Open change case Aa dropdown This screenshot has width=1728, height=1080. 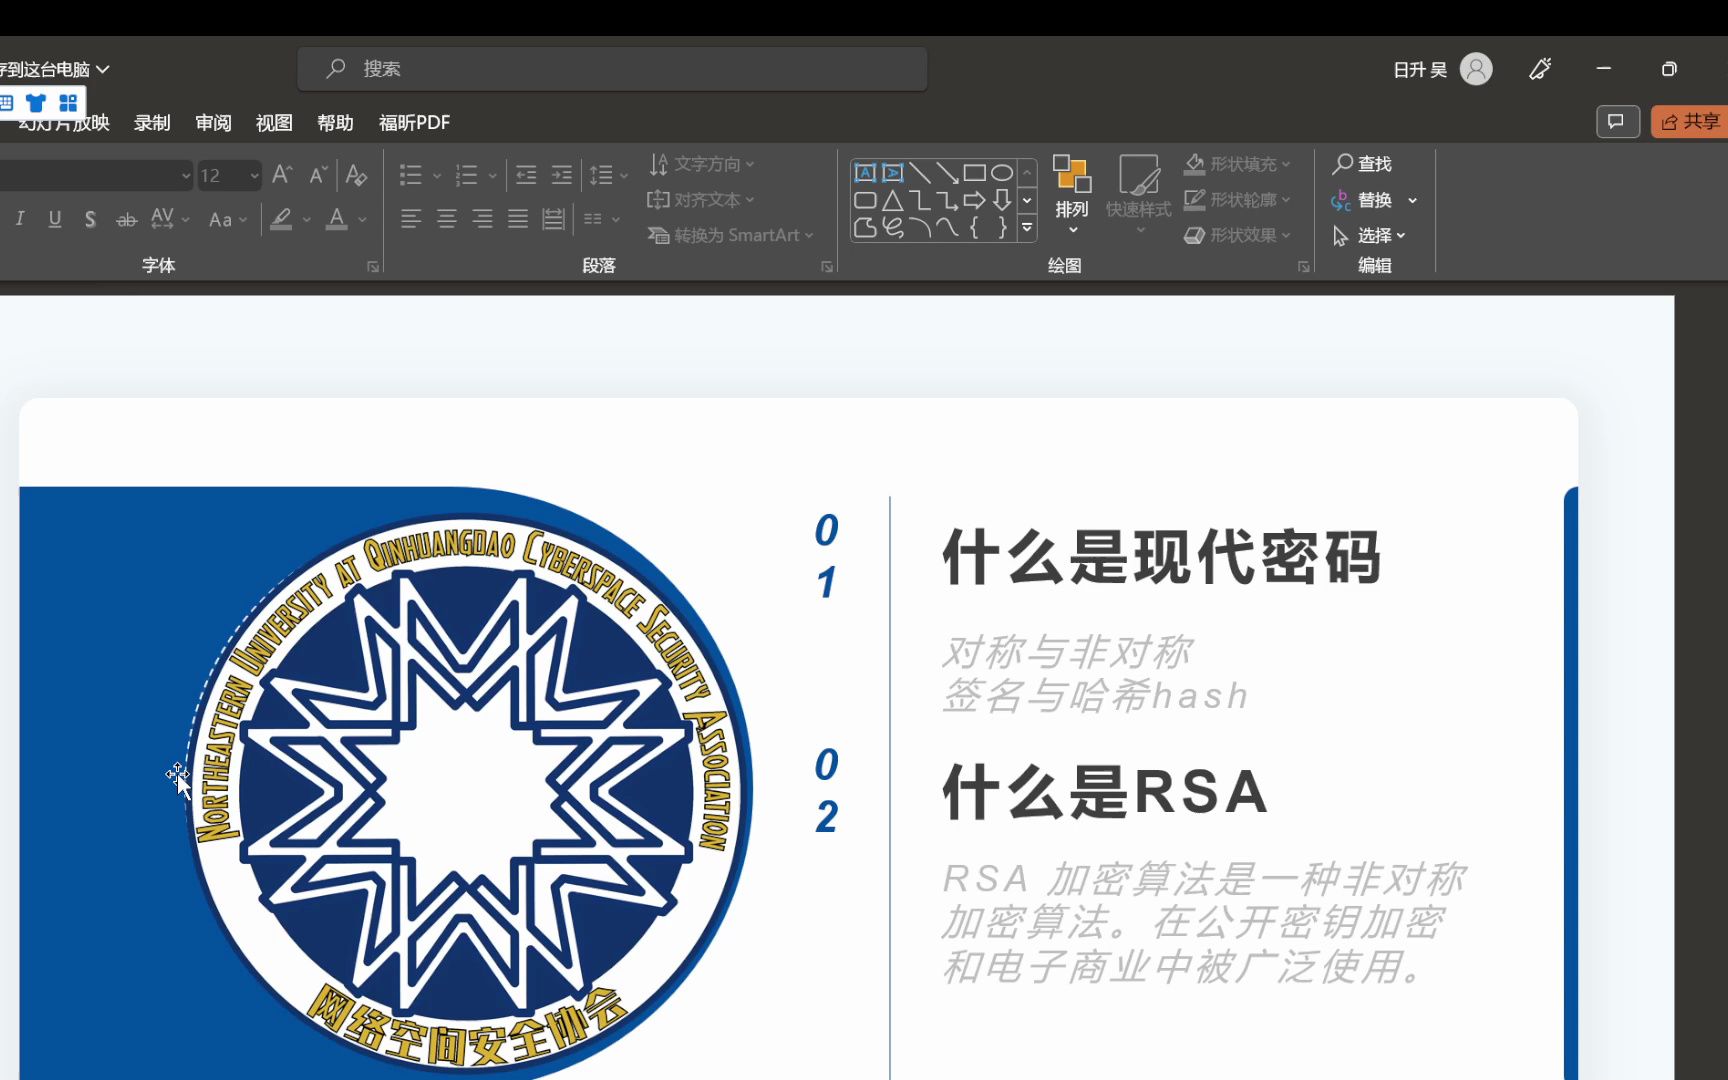click(227, 219)
